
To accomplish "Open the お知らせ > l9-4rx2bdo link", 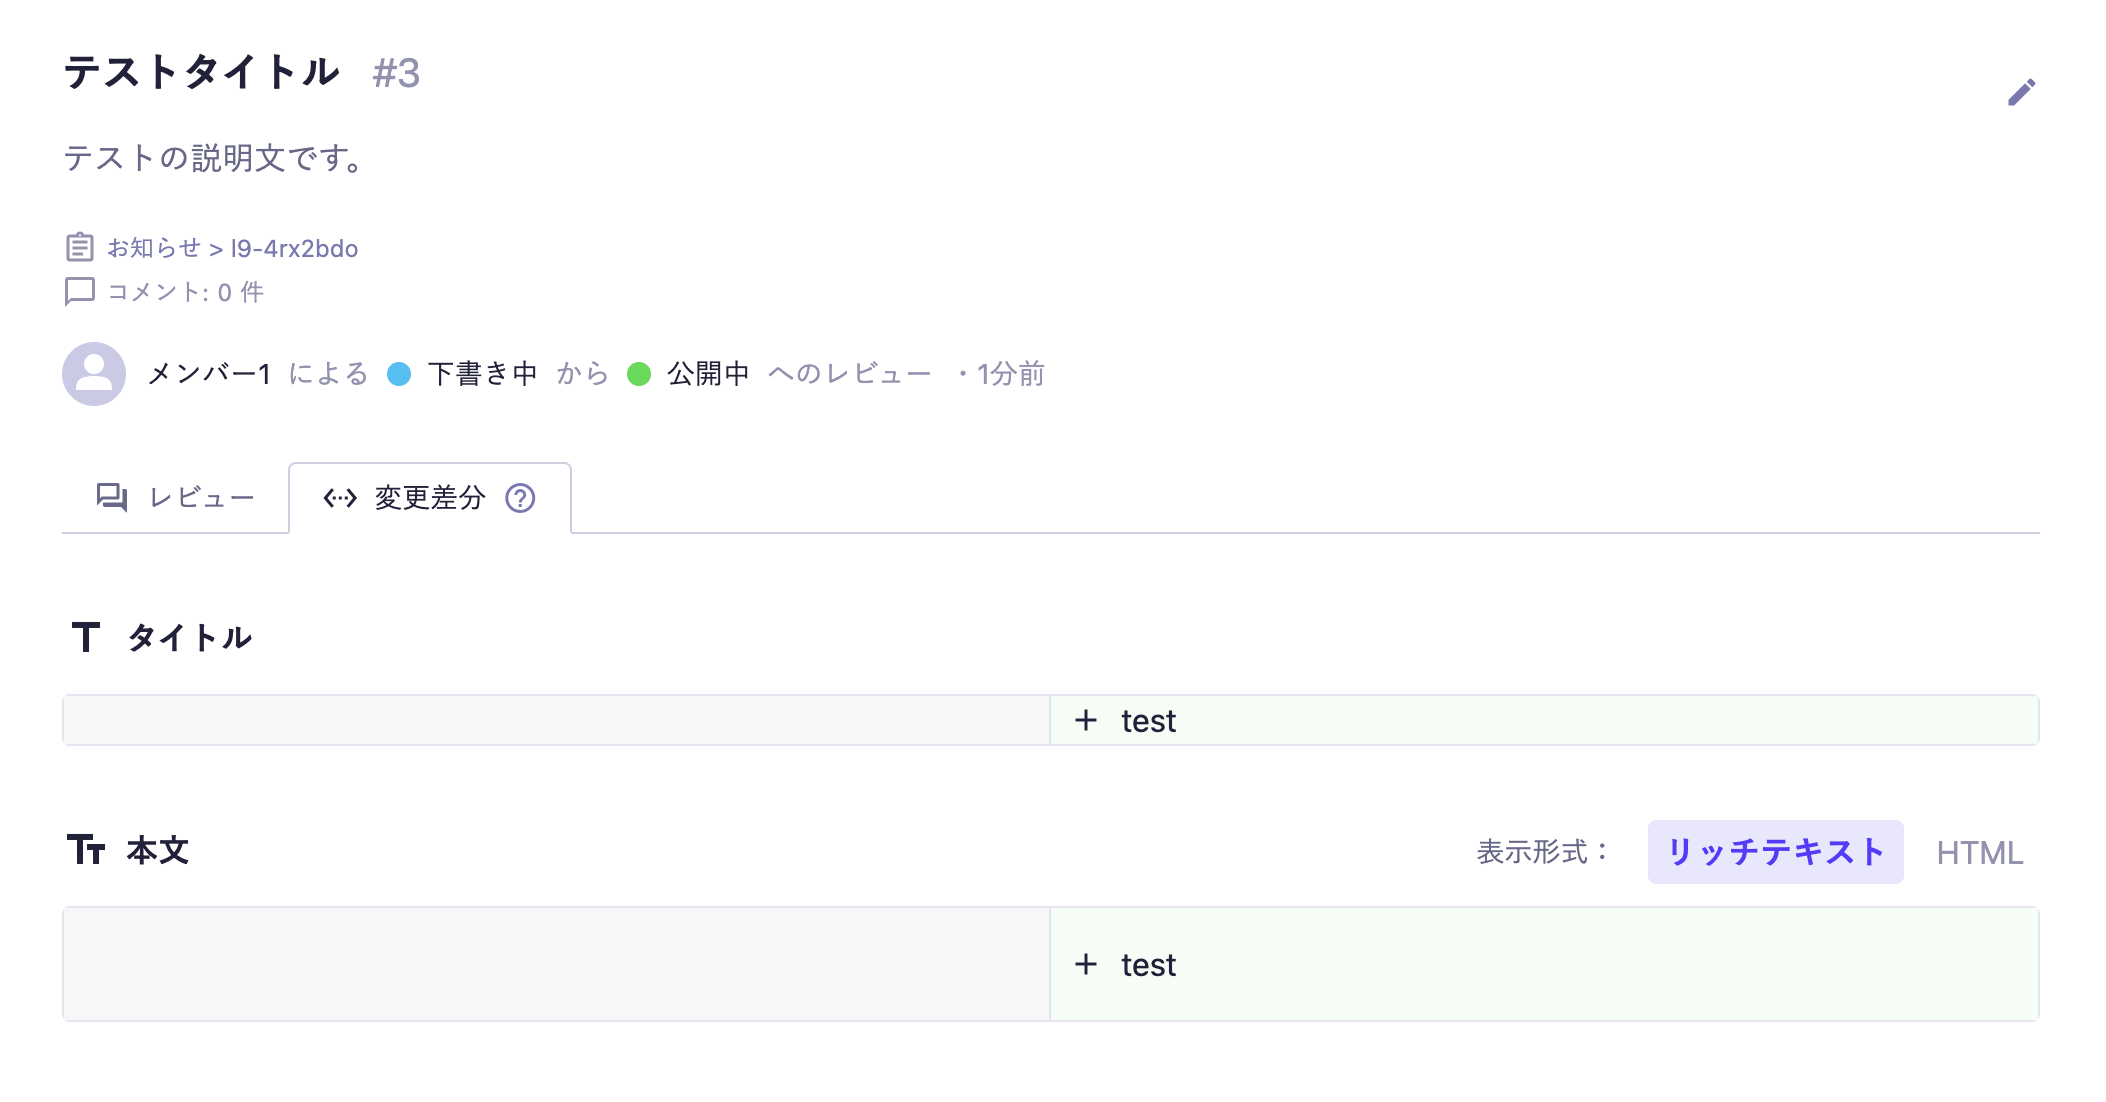I will (232, 248).
